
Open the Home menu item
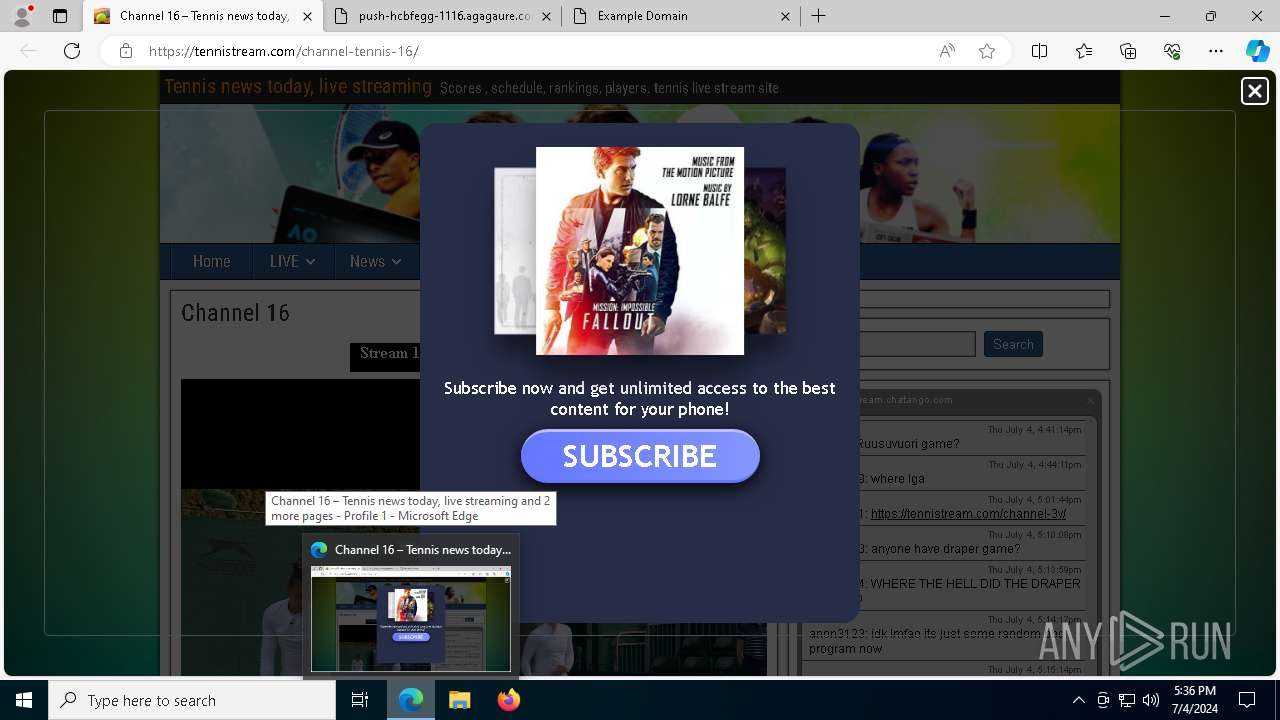coord(211,261)
